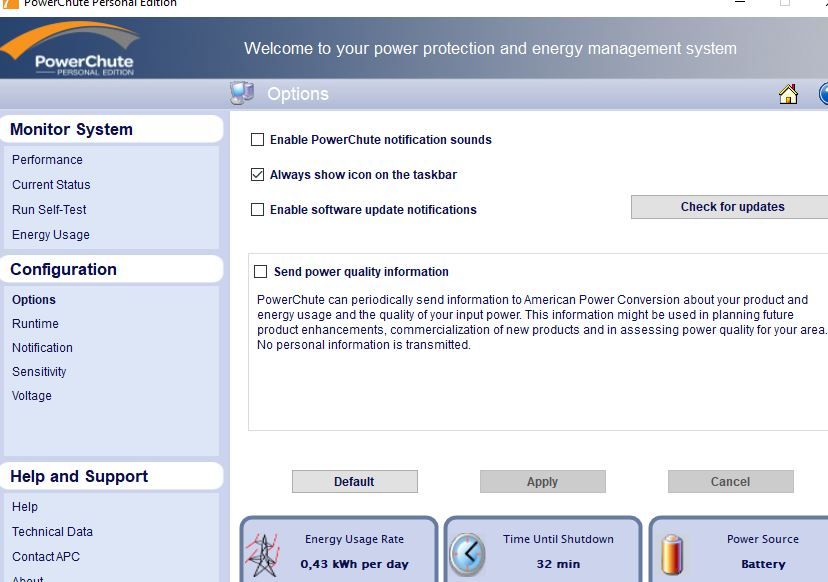This screenshot has height=582, width=828.
Task: Click the power quality description paragraph
Action: 542,322
